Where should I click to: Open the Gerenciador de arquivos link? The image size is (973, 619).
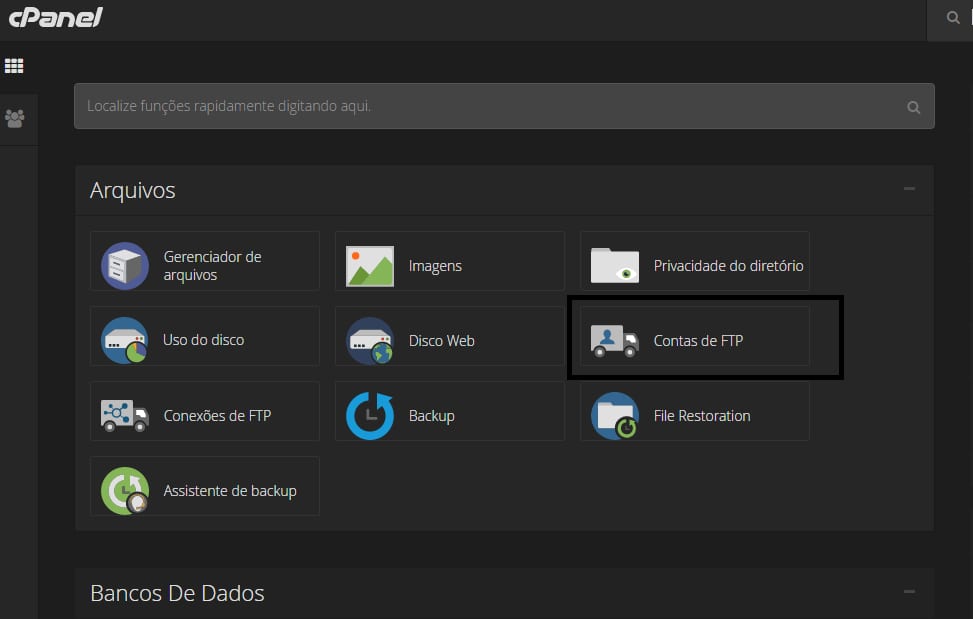click(x=212, y=265)
